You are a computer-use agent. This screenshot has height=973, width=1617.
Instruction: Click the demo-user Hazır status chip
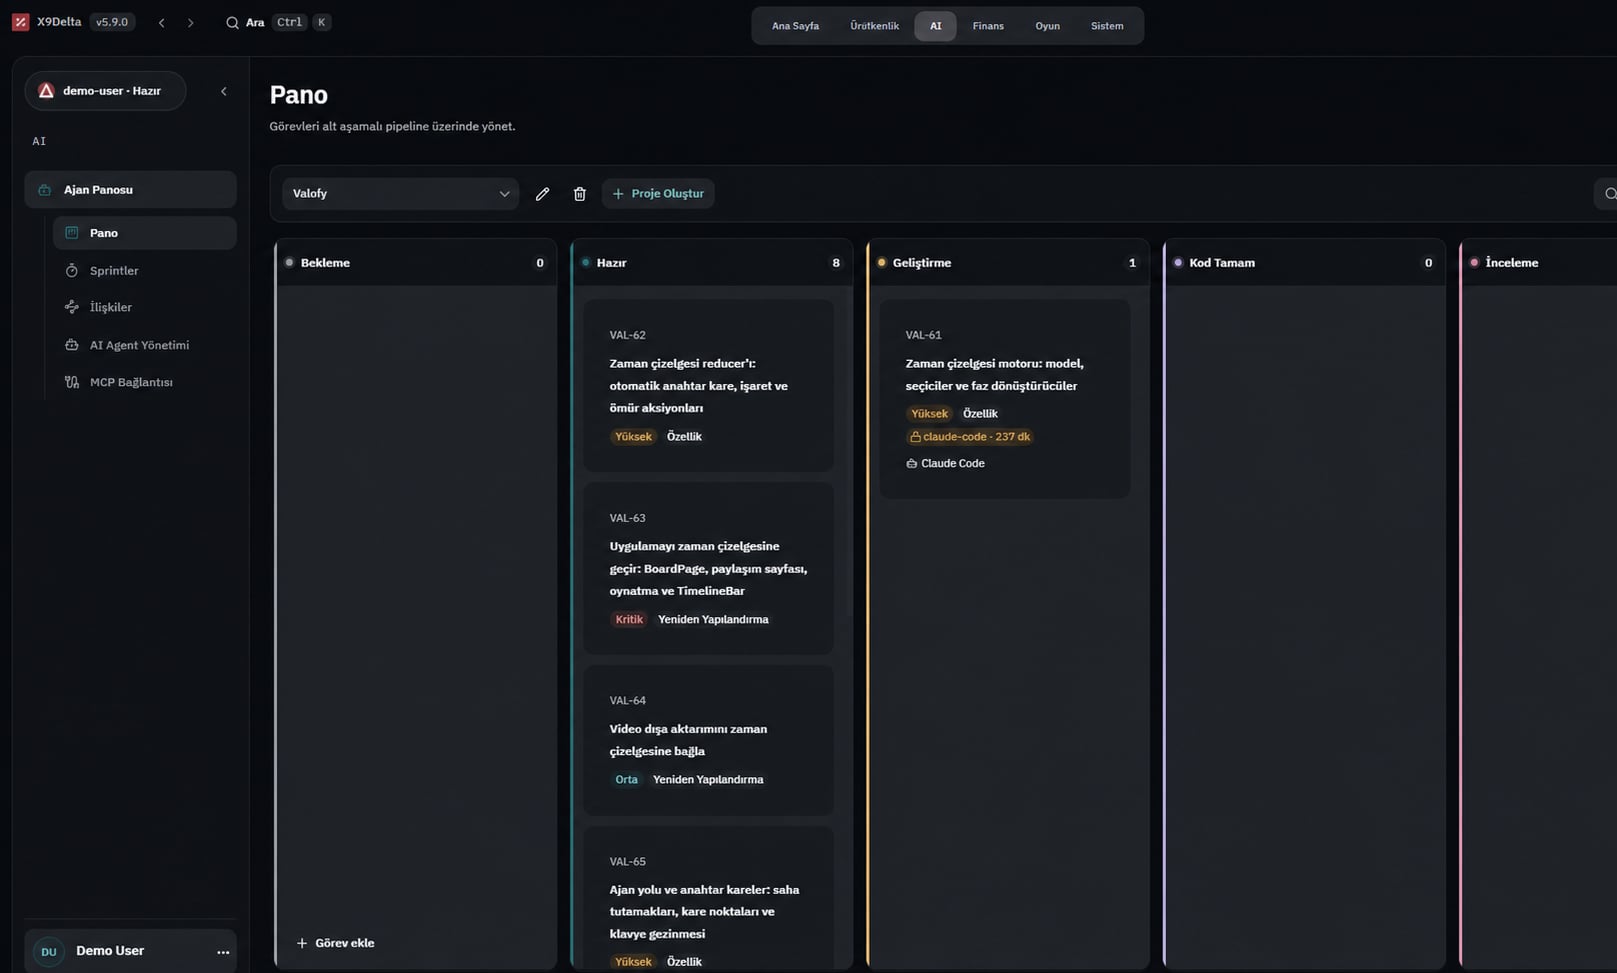[105, 91]
